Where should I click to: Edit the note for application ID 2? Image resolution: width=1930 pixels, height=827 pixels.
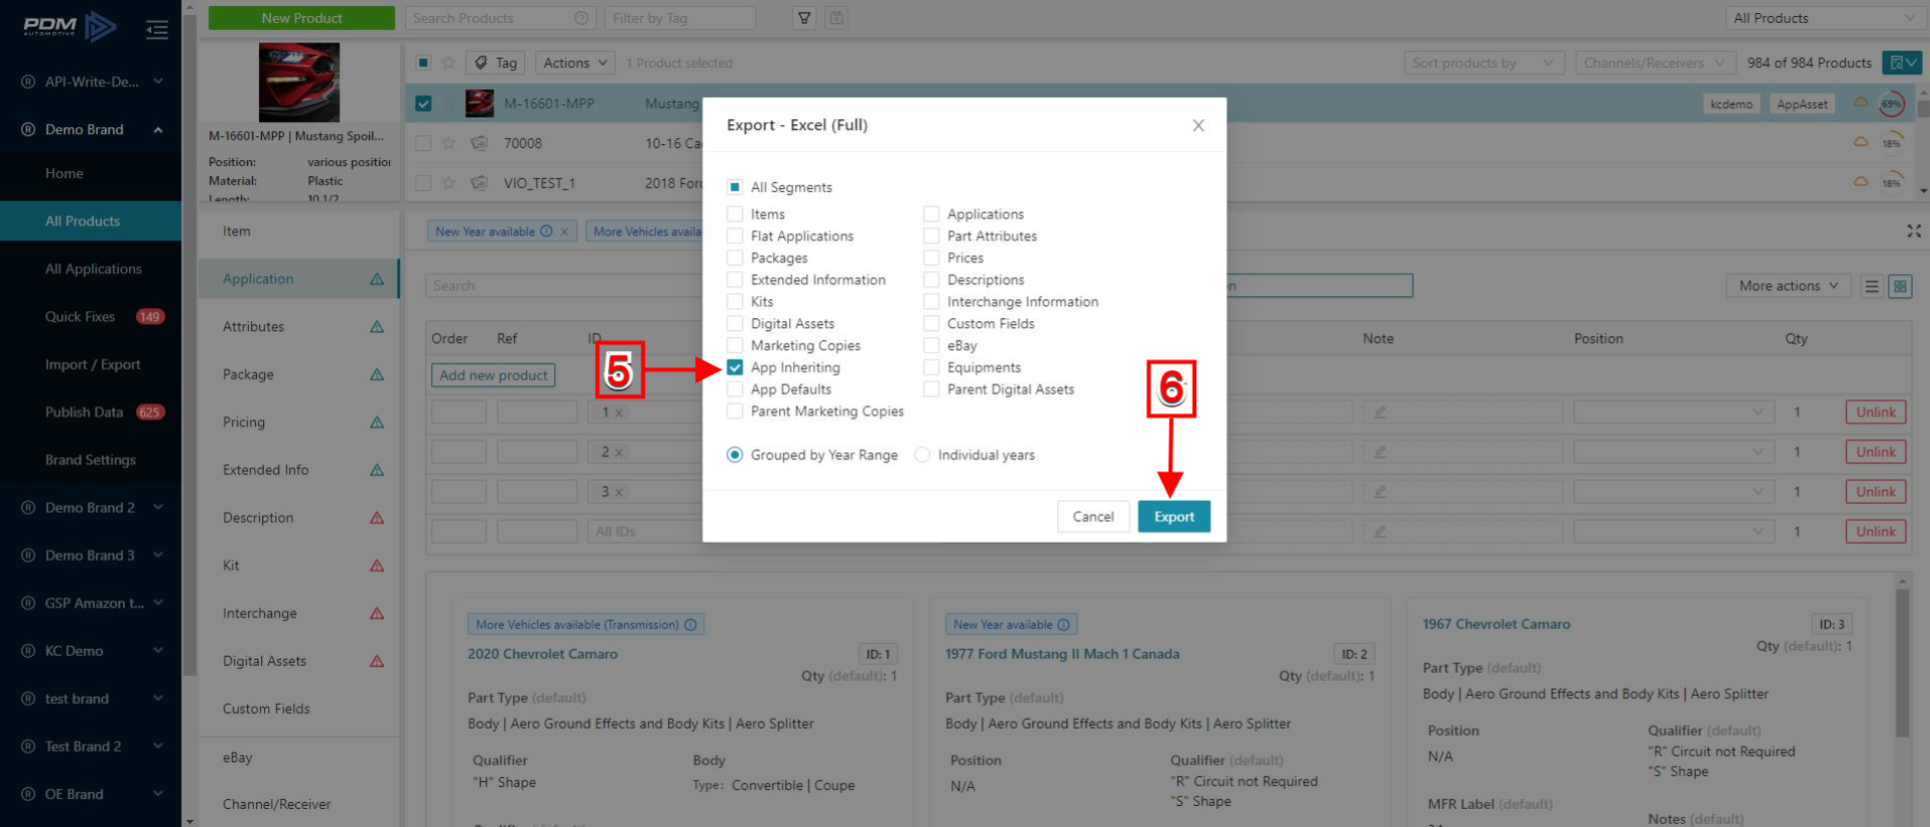point(1380,452)
